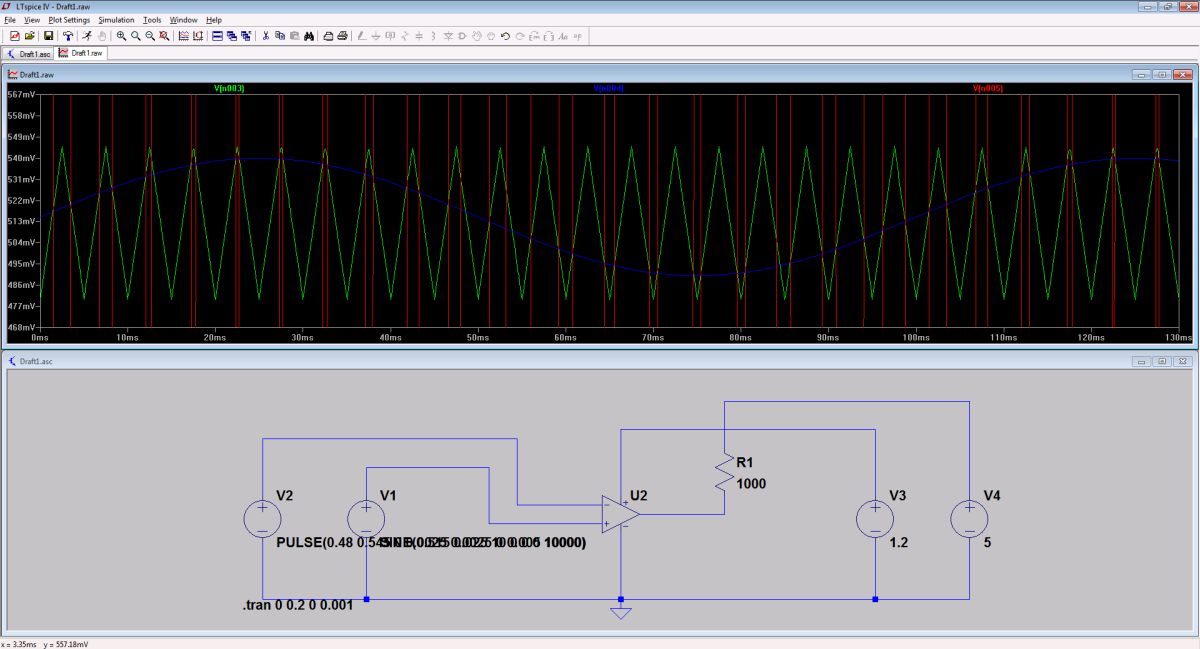Click the Print icon
1200x649 pixels.
(343, 36)
